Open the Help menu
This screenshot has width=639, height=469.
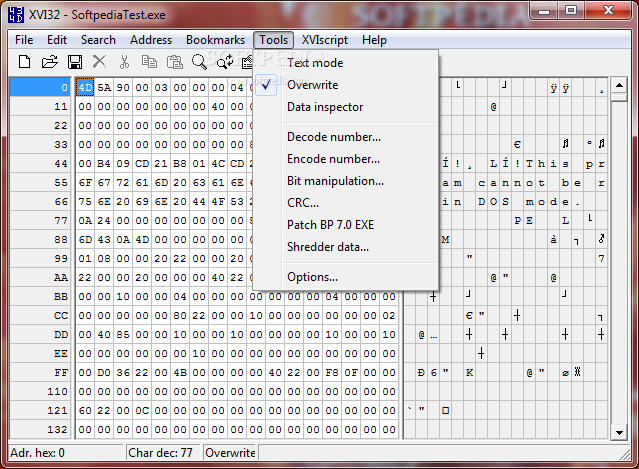(374, 40)
